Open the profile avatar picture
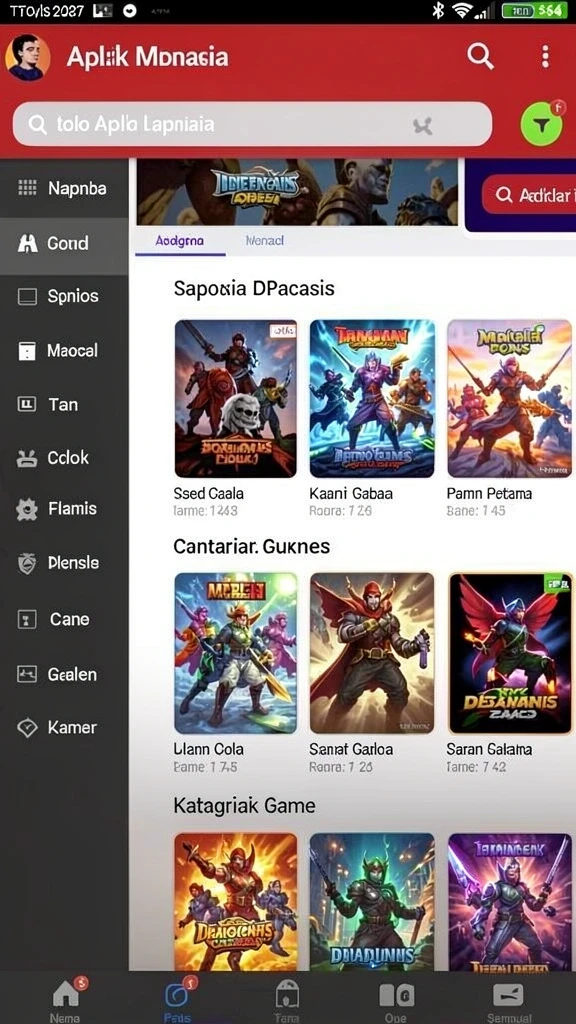576x1024 pixels. tap(27, 57)
